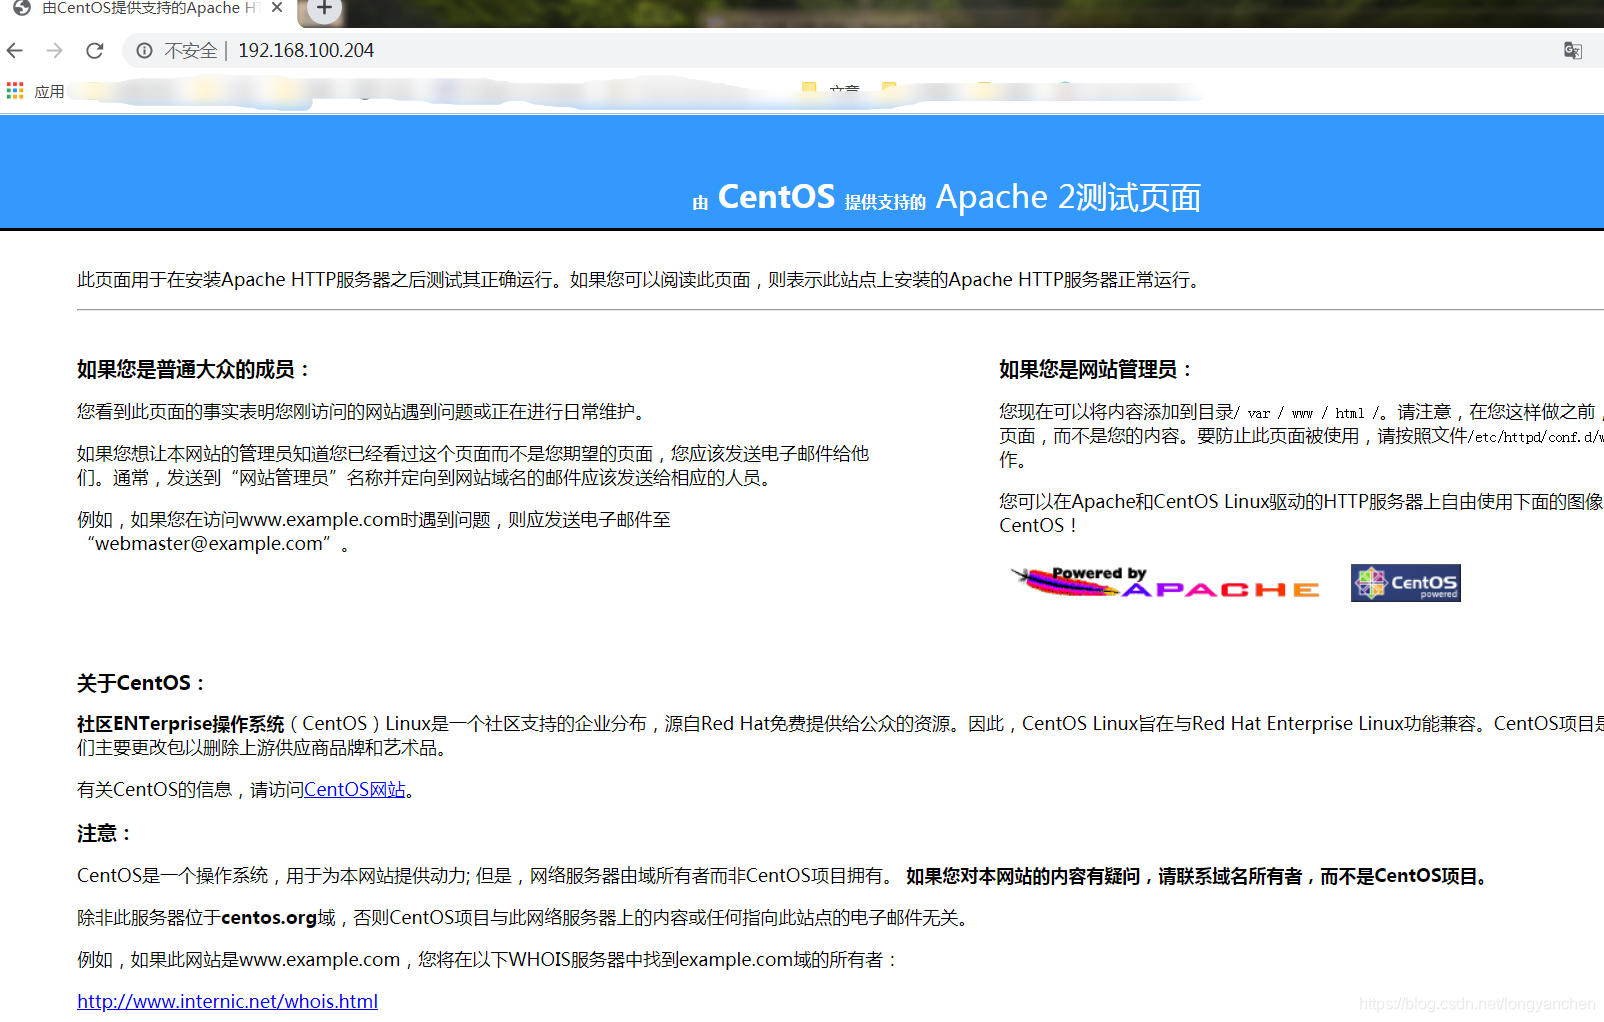
Task: Go forward using the forward arrow
Action: coord(55,50)
